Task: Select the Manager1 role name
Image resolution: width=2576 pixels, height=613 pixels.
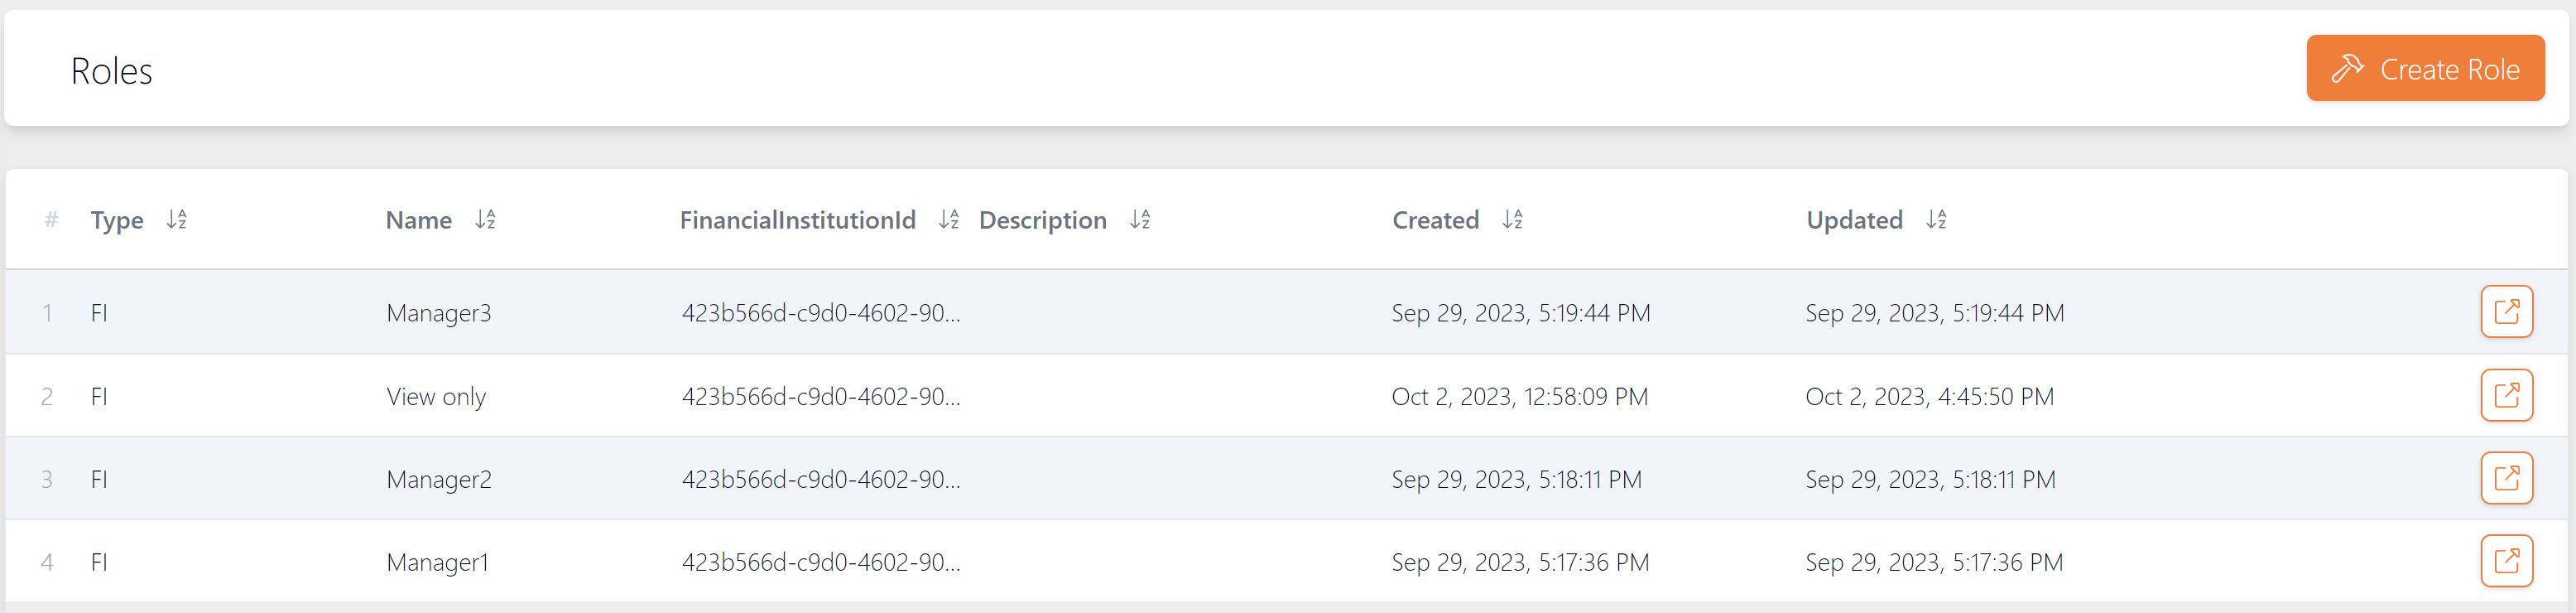Action: (x=437, y=563)
